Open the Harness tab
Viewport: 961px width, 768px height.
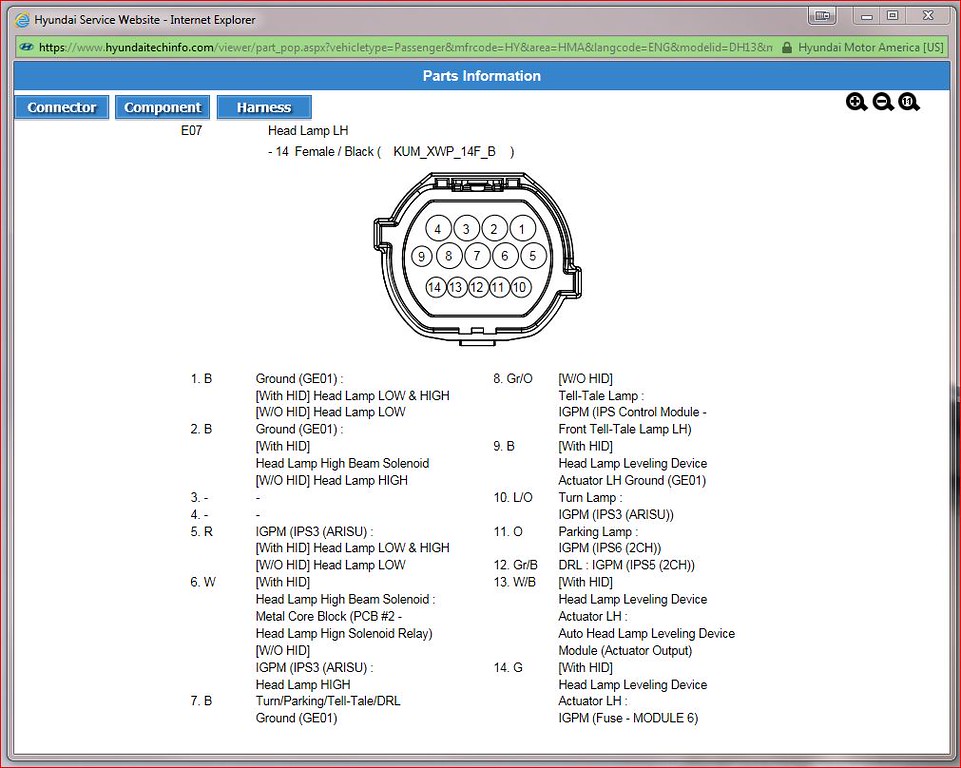click(264, 107)
